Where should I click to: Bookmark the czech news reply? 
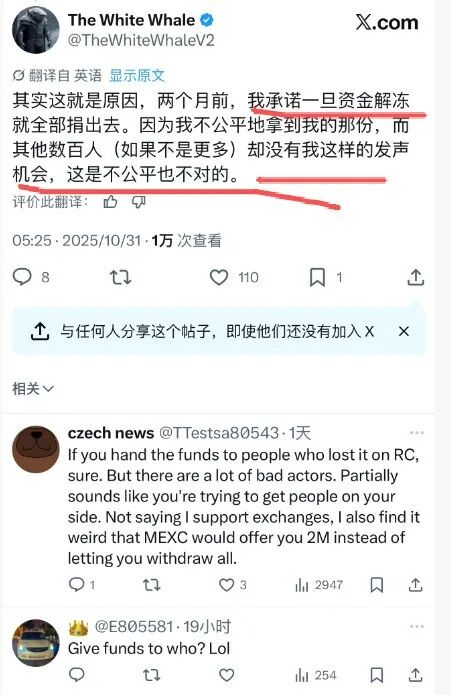[377, 585]
